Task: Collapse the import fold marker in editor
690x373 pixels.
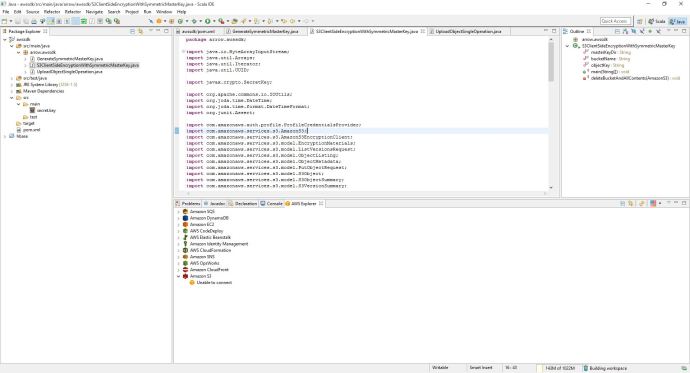Action: 184,52
